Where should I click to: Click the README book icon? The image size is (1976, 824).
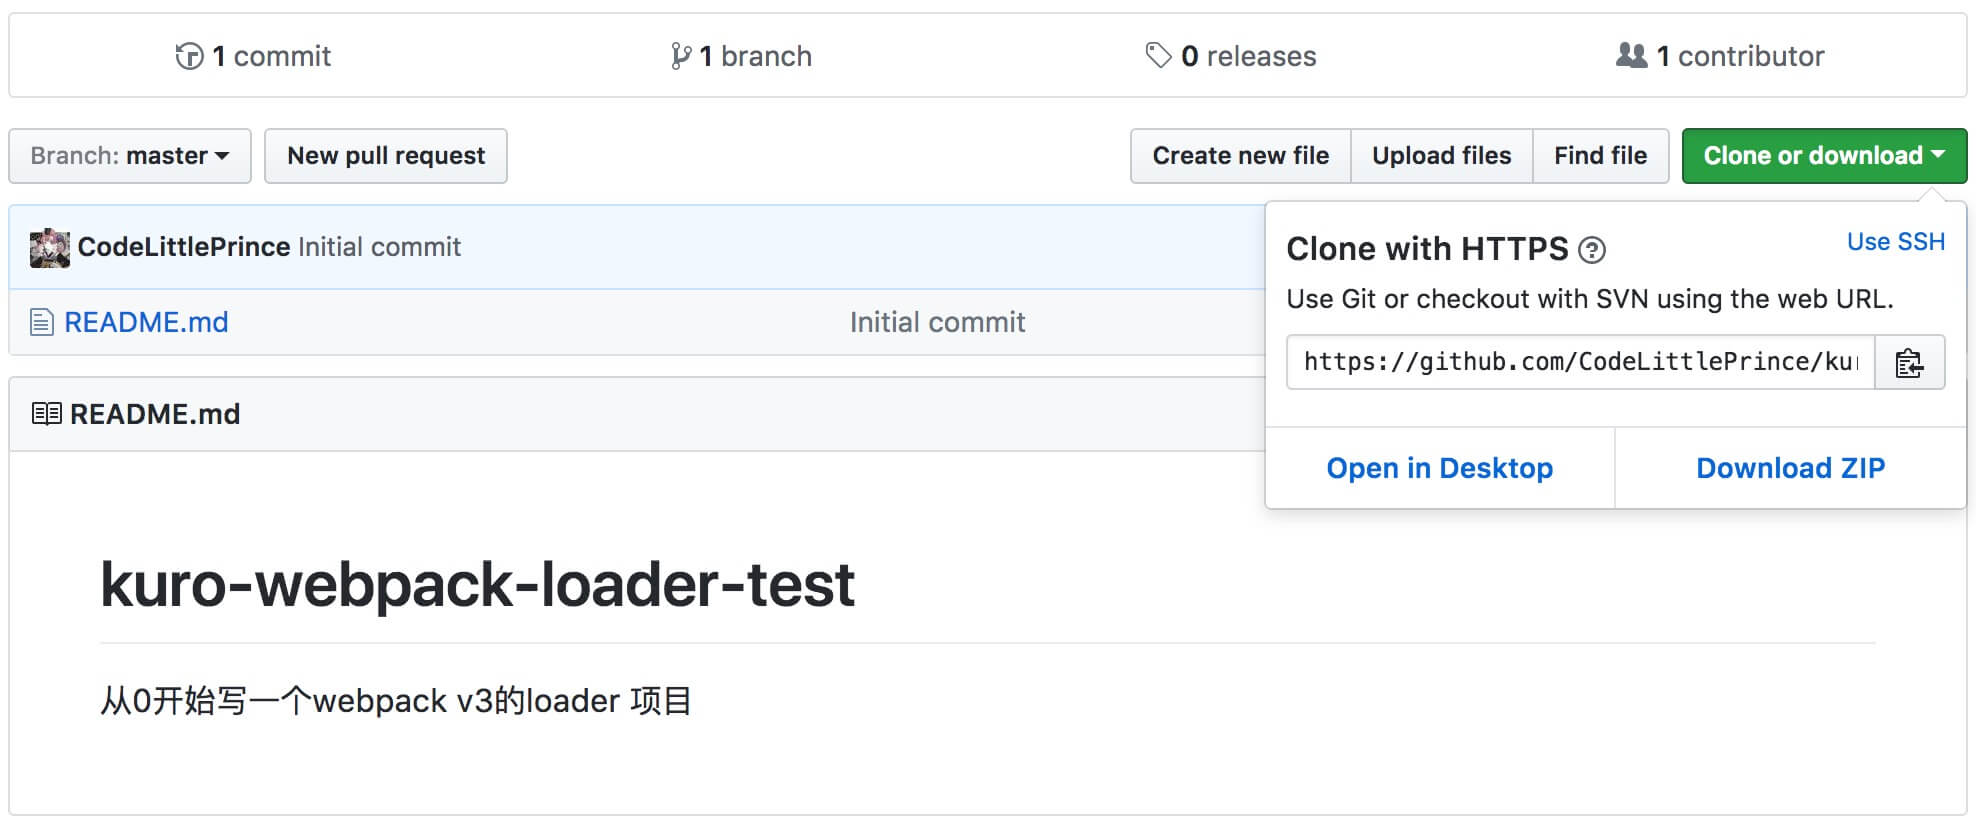click(46, 414)
